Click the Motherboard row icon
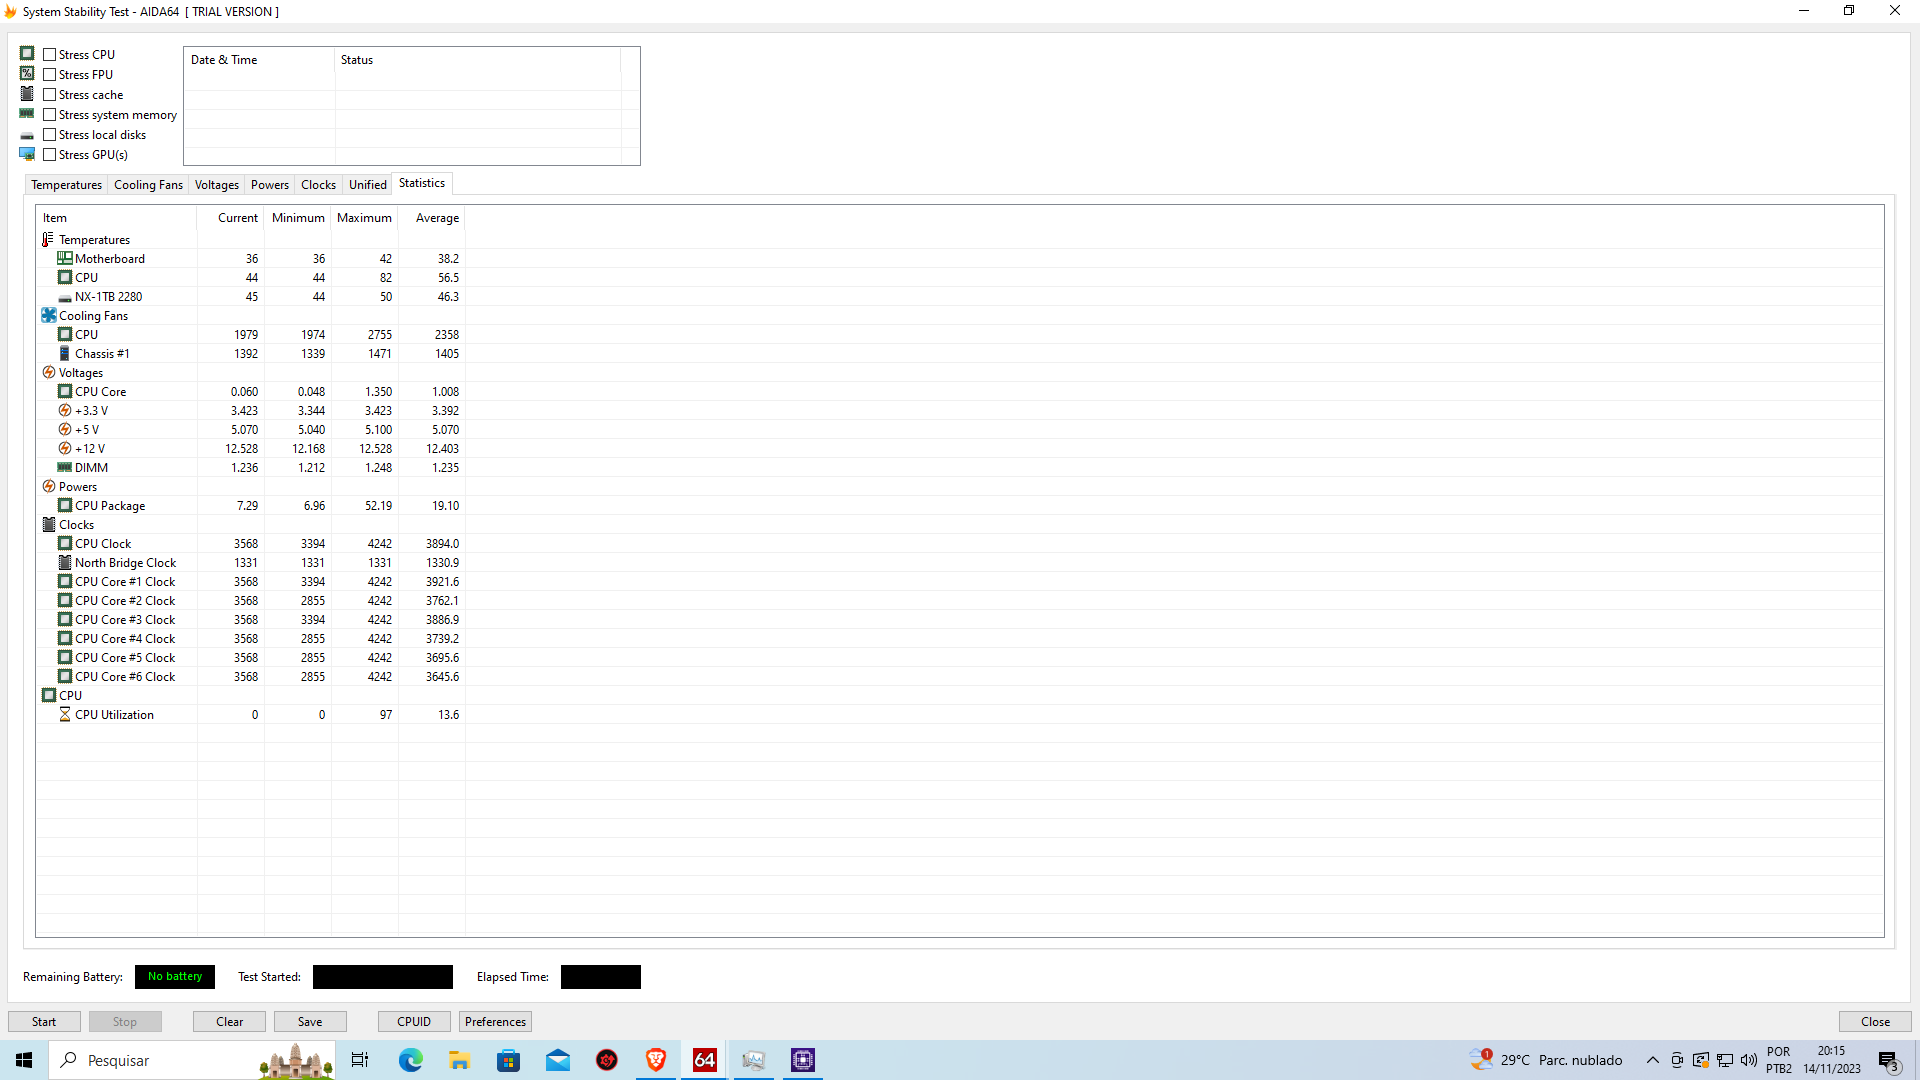Viewport: 1920px width, 1080px height. [x=65, y=259]
